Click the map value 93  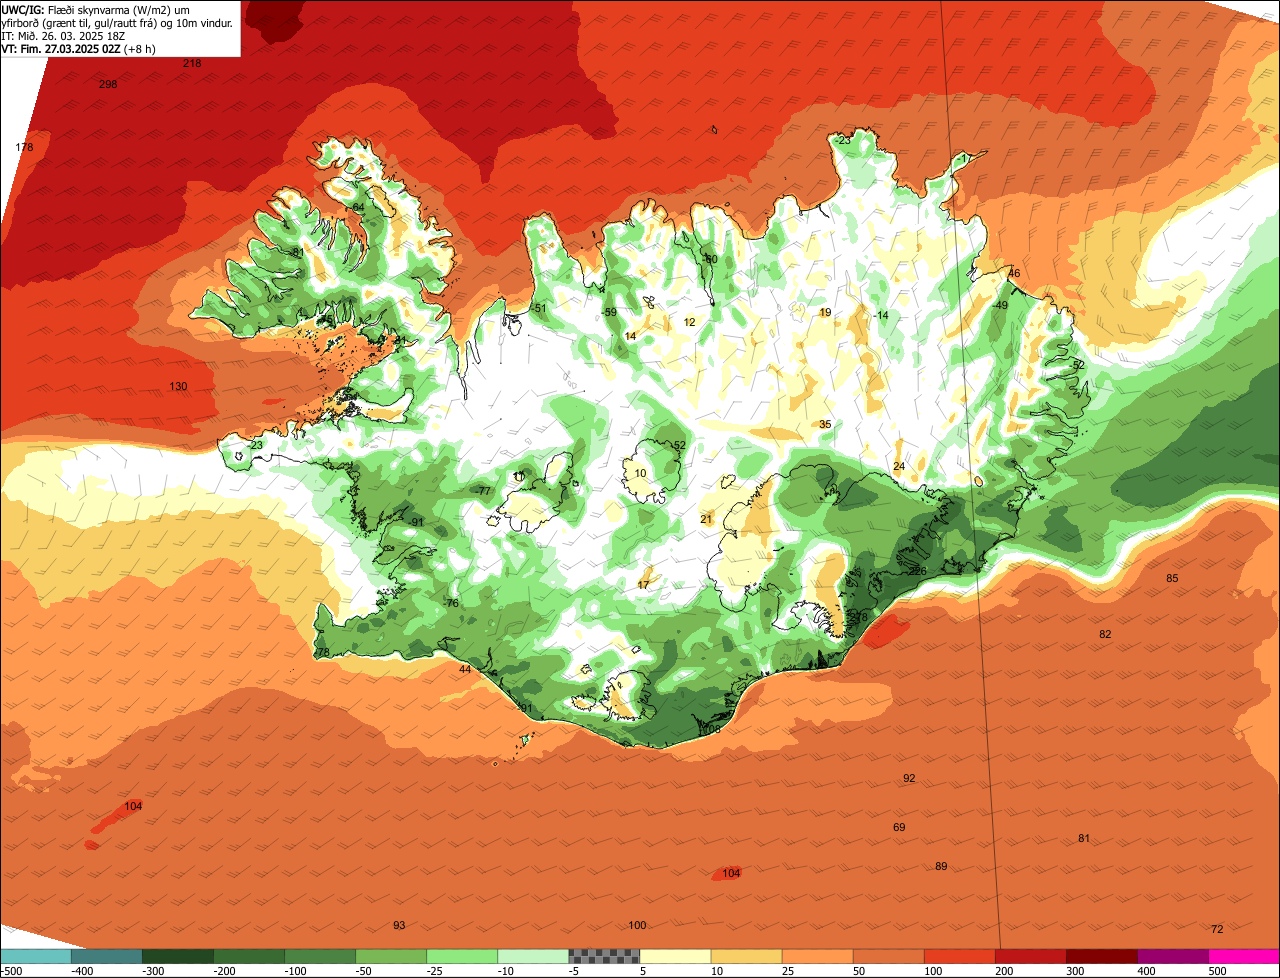point(399,925)
